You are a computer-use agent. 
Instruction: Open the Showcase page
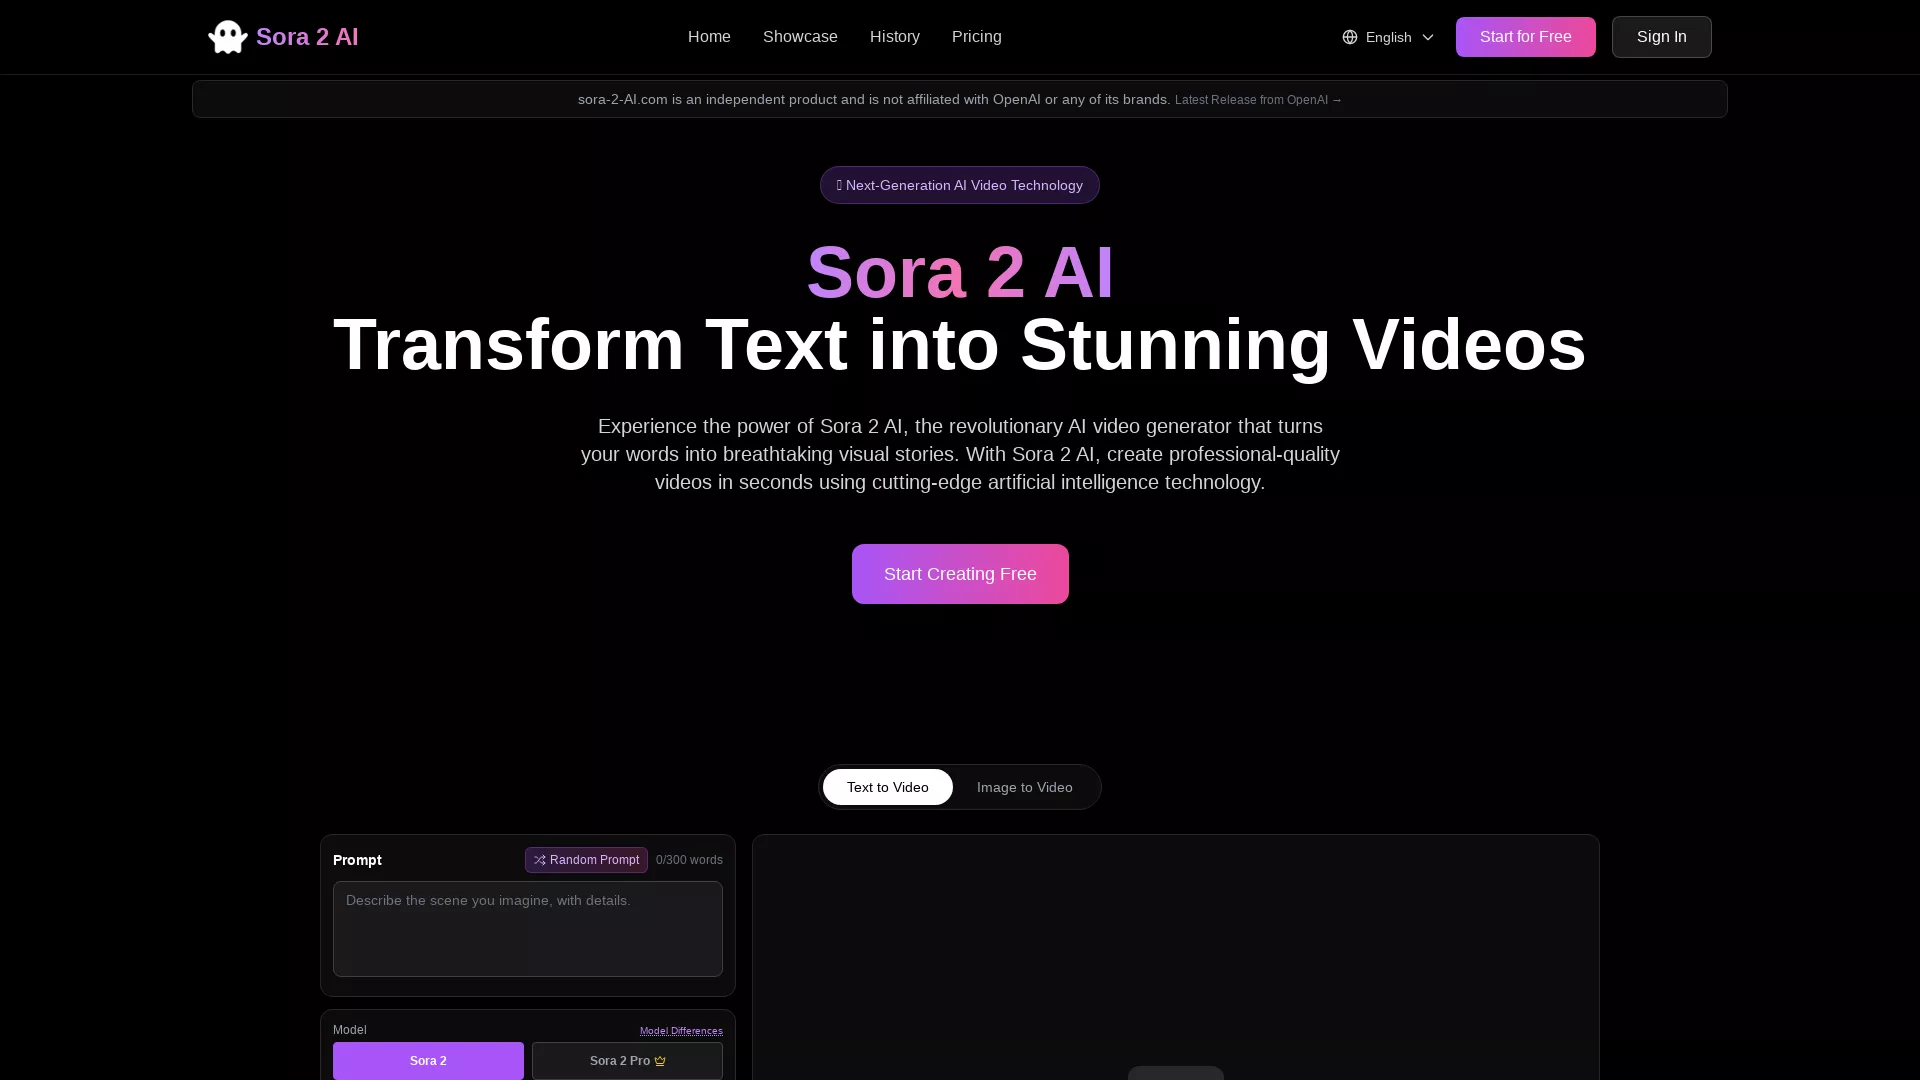(800, 37)
